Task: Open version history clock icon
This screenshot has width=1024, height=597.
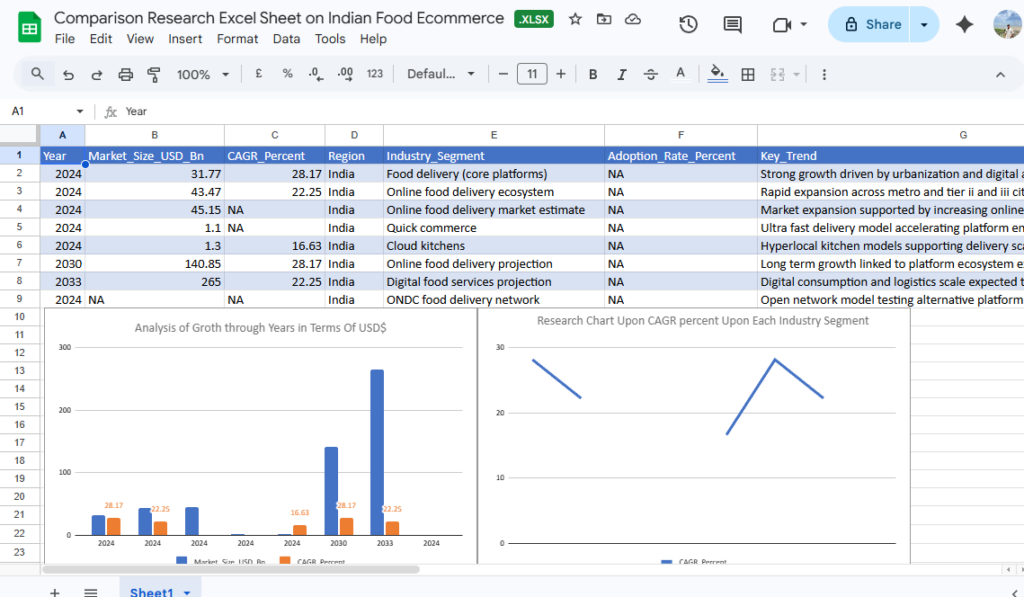Action: click(688, 25)
